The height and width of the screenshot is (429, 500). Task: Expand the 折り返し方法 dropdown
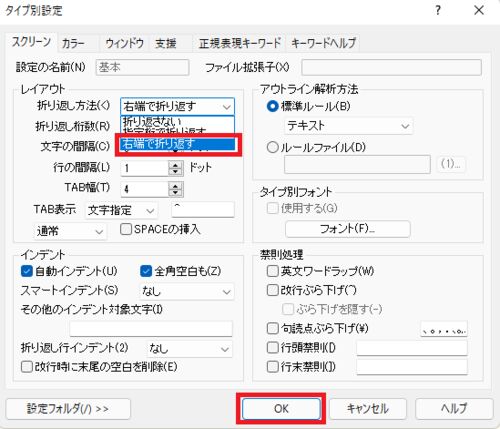point(177,107)
